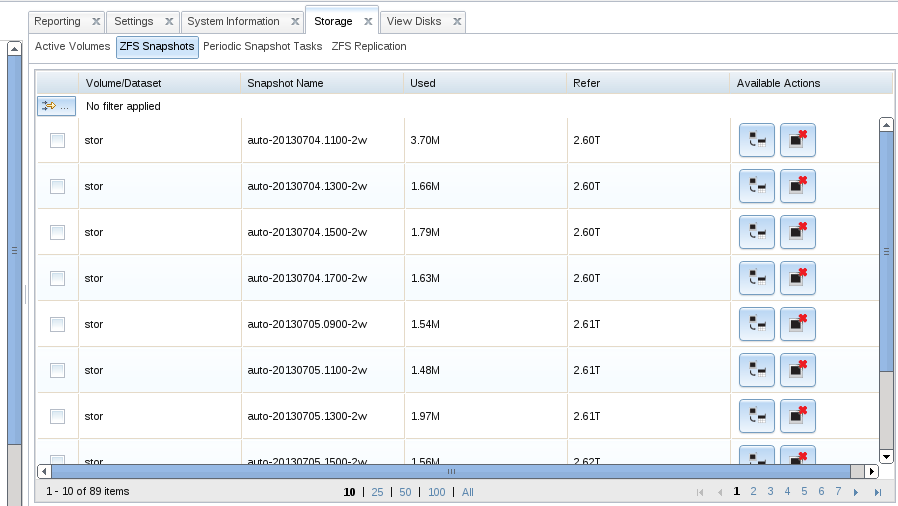This screenshot has width=898, height=506.
Task: Jump to the last page of snapshots
Action: coord(877,492)
